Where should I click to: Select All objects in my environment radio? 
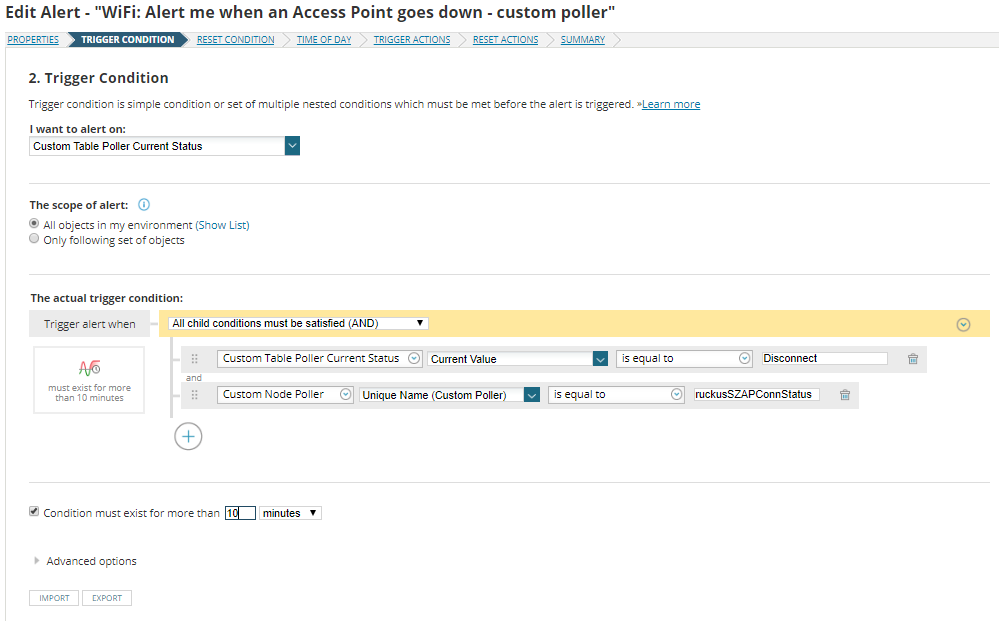point(34,223)
